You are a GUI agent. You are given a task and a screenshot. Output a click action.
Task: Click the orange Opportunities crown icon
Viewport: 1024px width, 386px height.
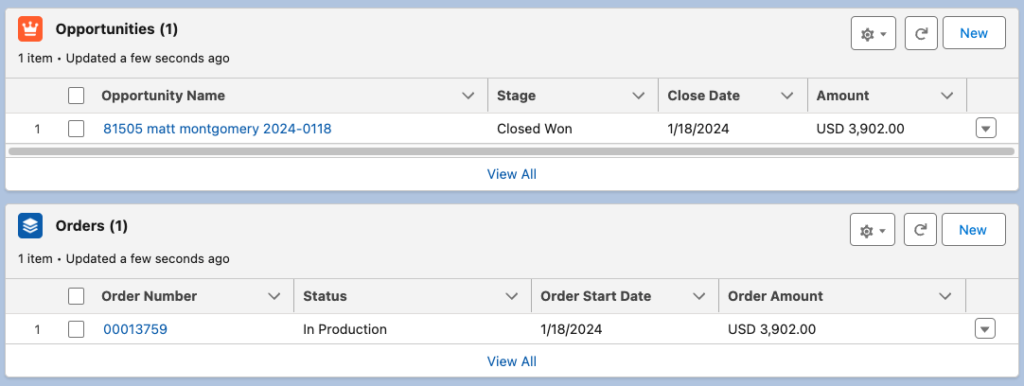[30, 29]
